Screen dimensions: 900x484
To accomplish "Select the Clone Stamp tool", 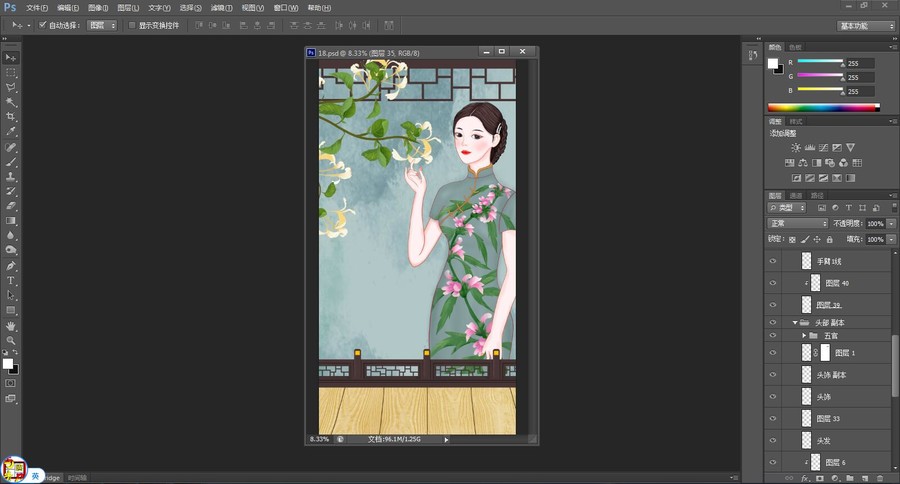I will tap(10, 177).
